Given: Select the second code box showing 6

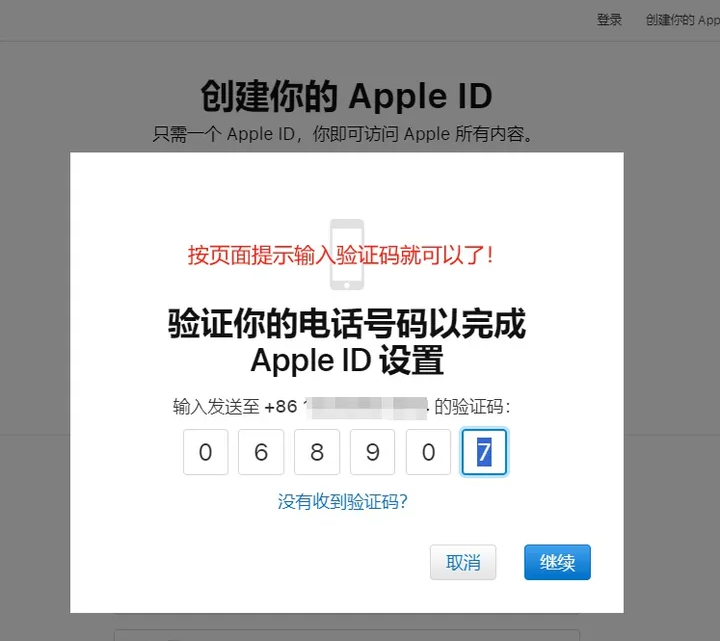Looking at the screenshot, I should coord(261,452).
